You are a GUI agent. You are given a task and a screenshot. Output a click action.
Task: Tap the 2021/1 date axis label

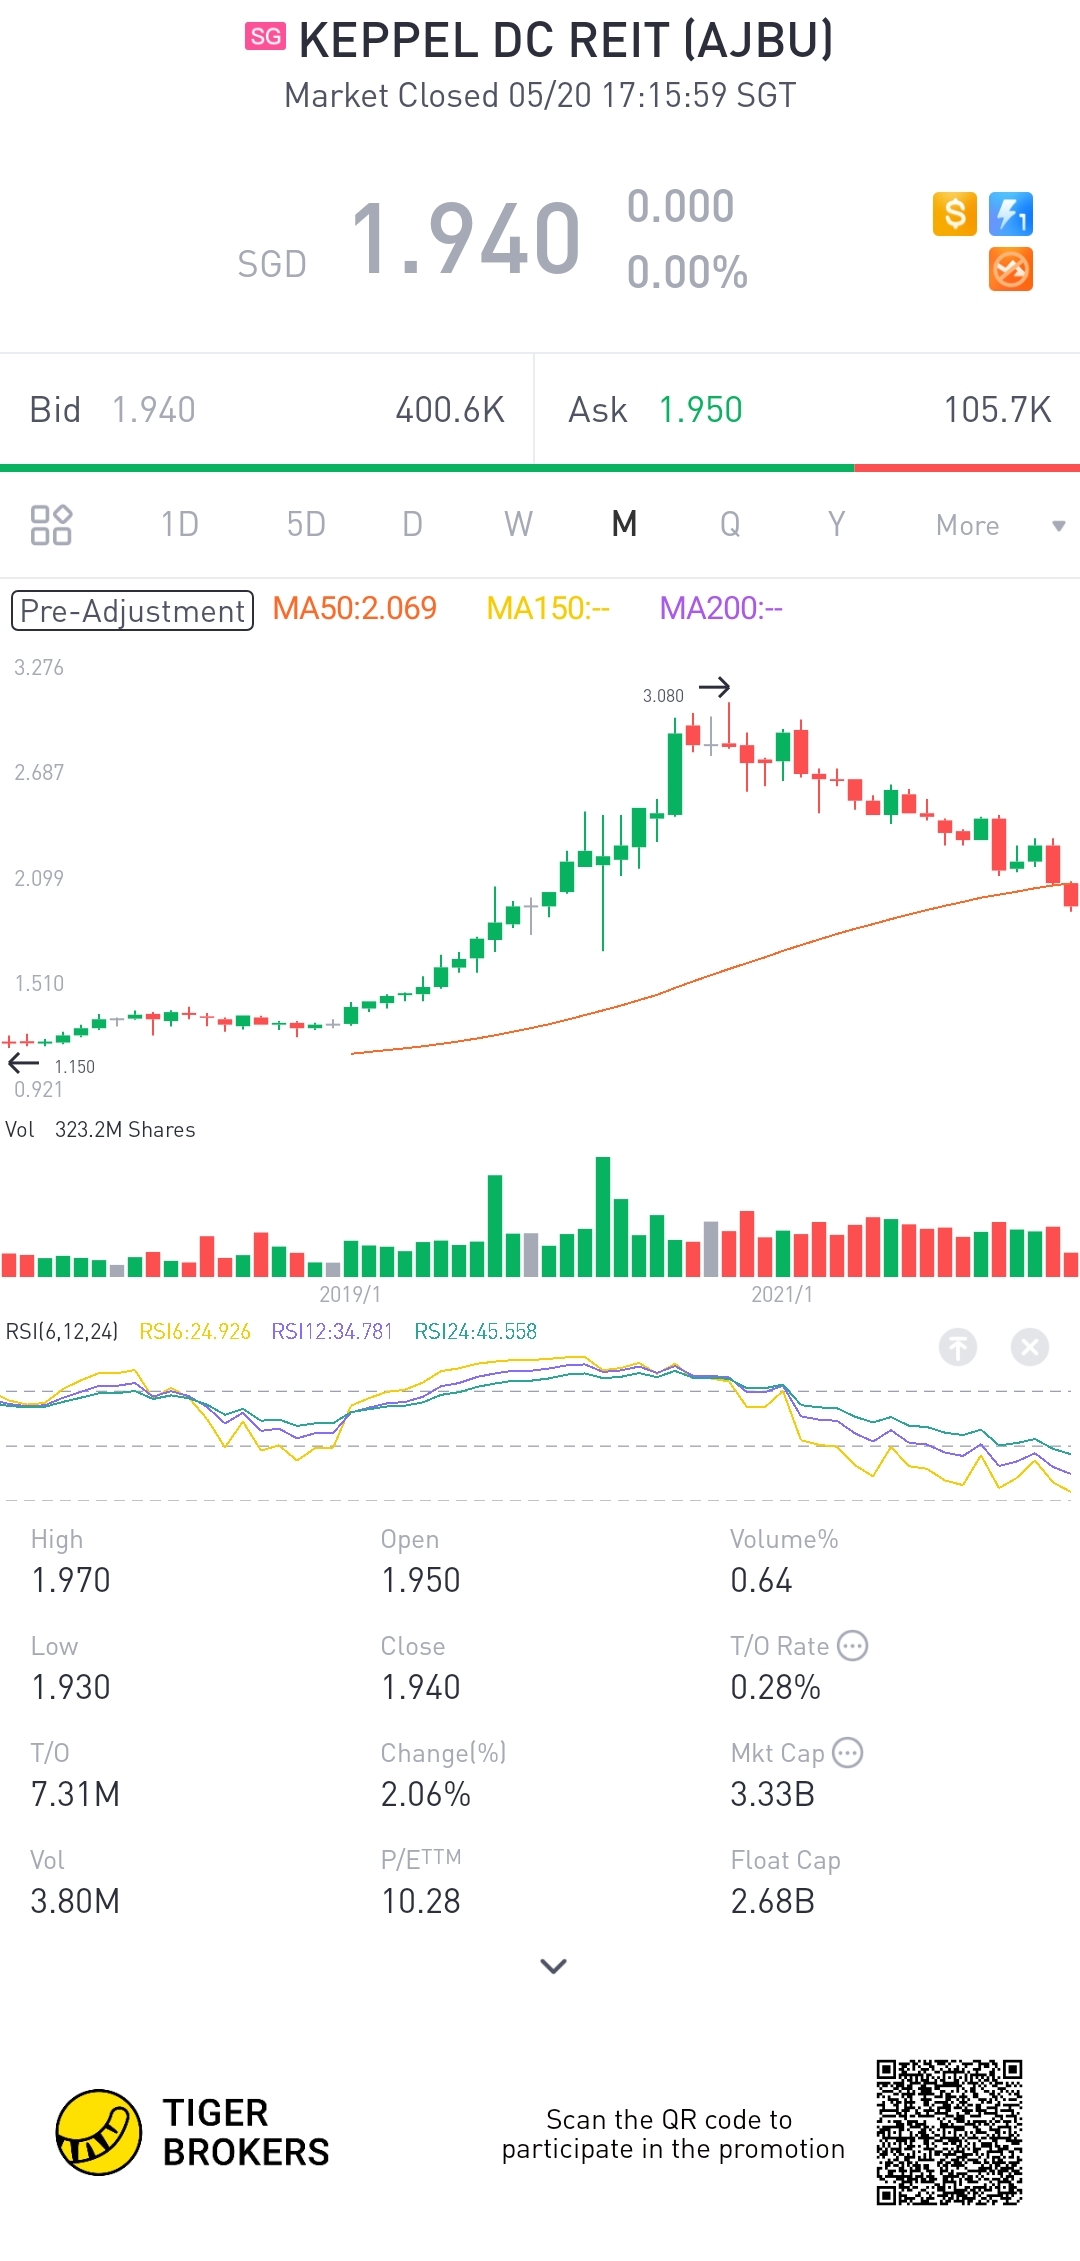[782, 1294]
